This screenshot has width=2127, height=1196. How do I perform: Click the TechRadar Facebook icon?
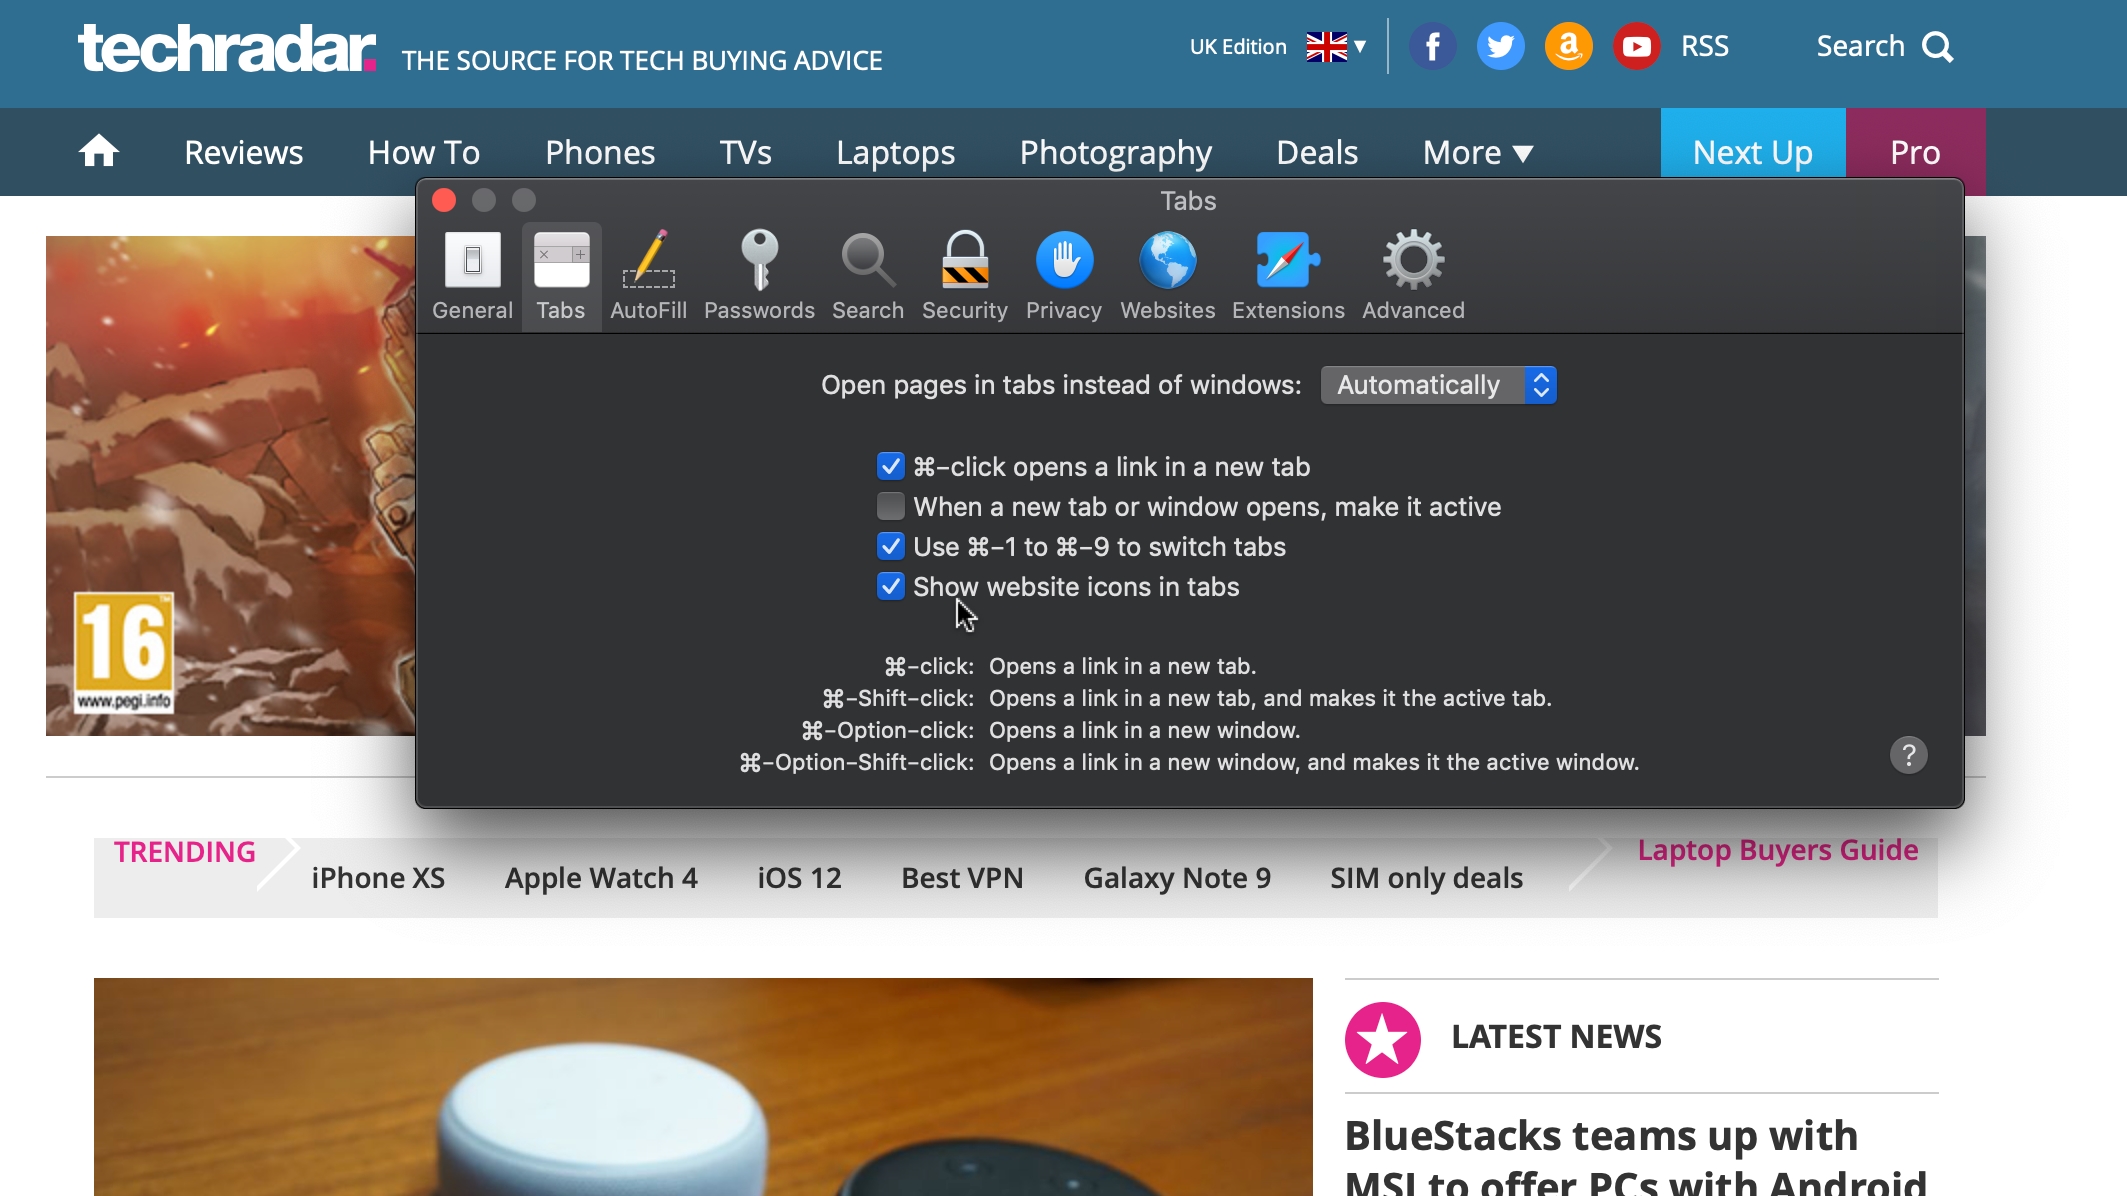coord(1433,46)
